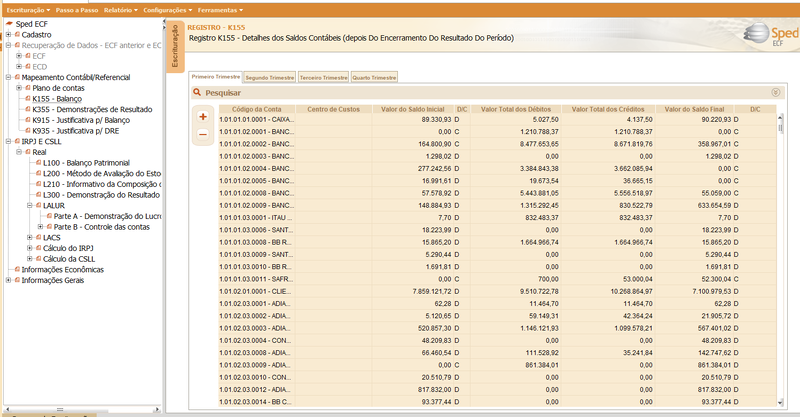
Task: Click the Valor do Saldo Final header
Action: coord(694,109)
